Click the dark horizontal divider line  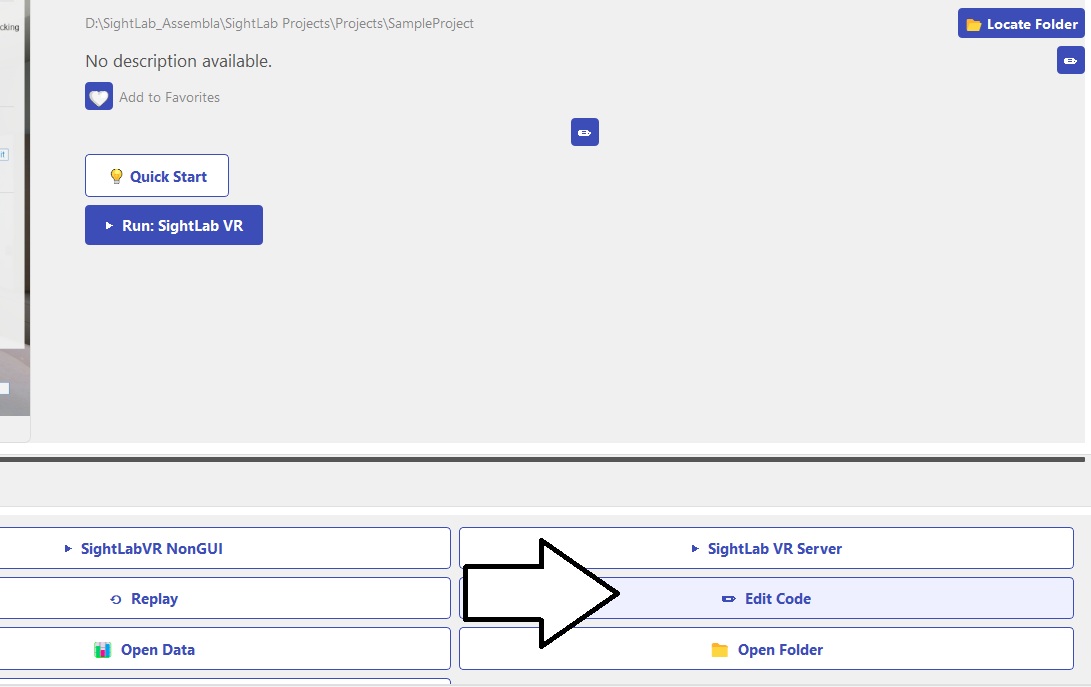(x=545, y=459)
